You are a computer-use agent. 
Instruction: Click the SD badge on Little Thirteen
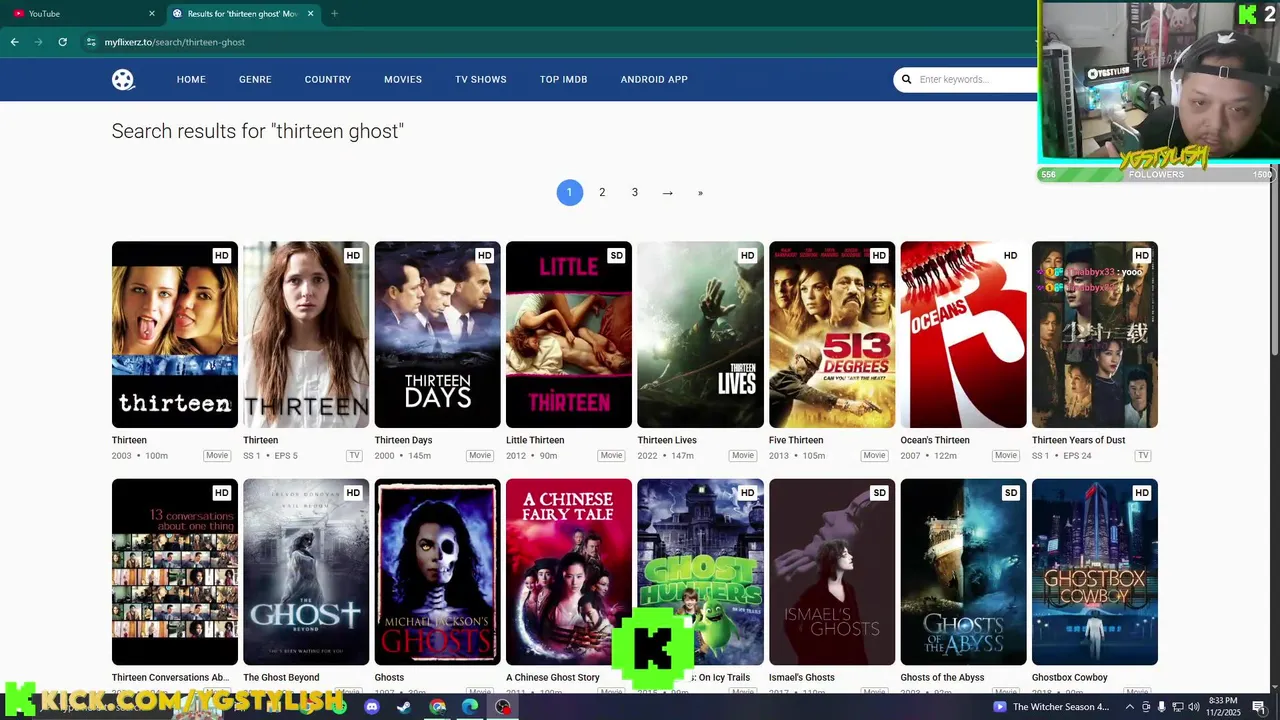tap(616, 256)
